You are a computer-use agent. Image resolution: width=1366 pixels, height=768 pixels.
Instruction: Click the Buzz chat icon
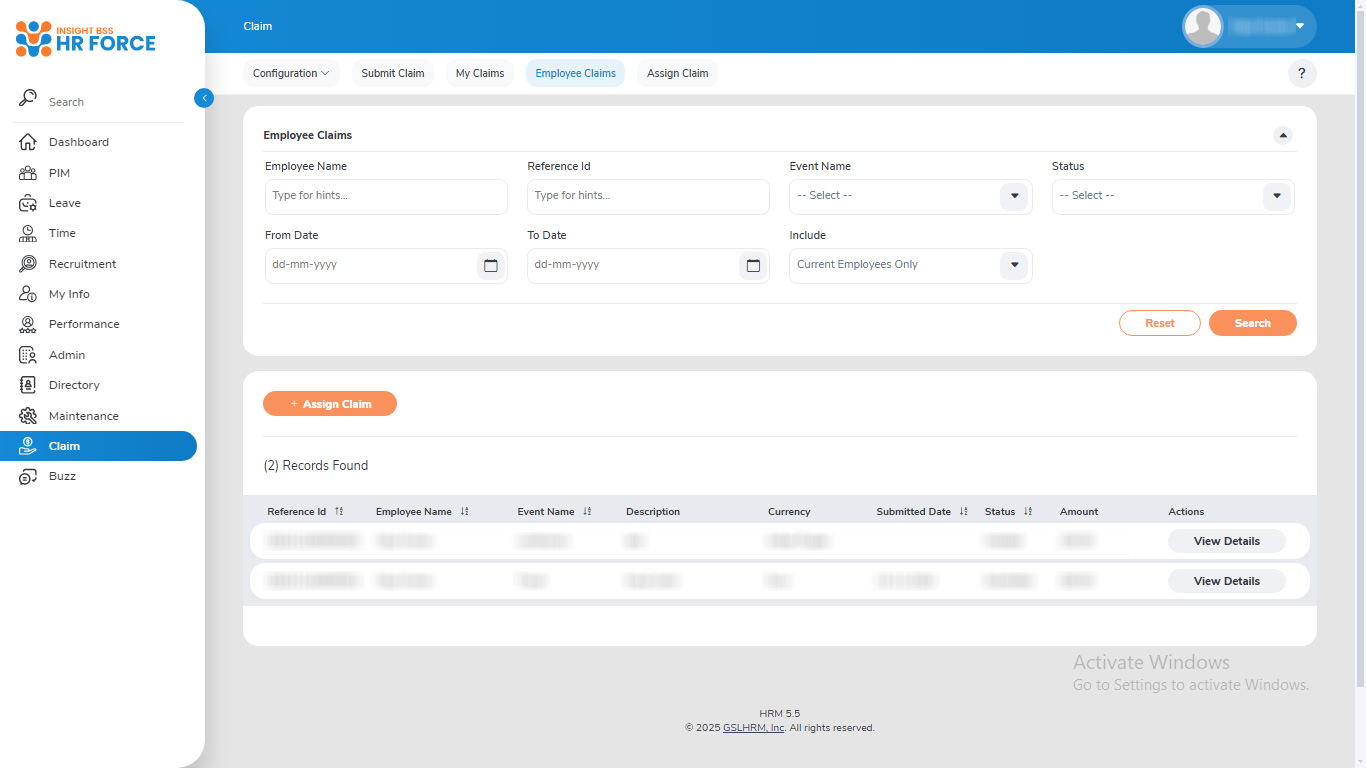28,477
